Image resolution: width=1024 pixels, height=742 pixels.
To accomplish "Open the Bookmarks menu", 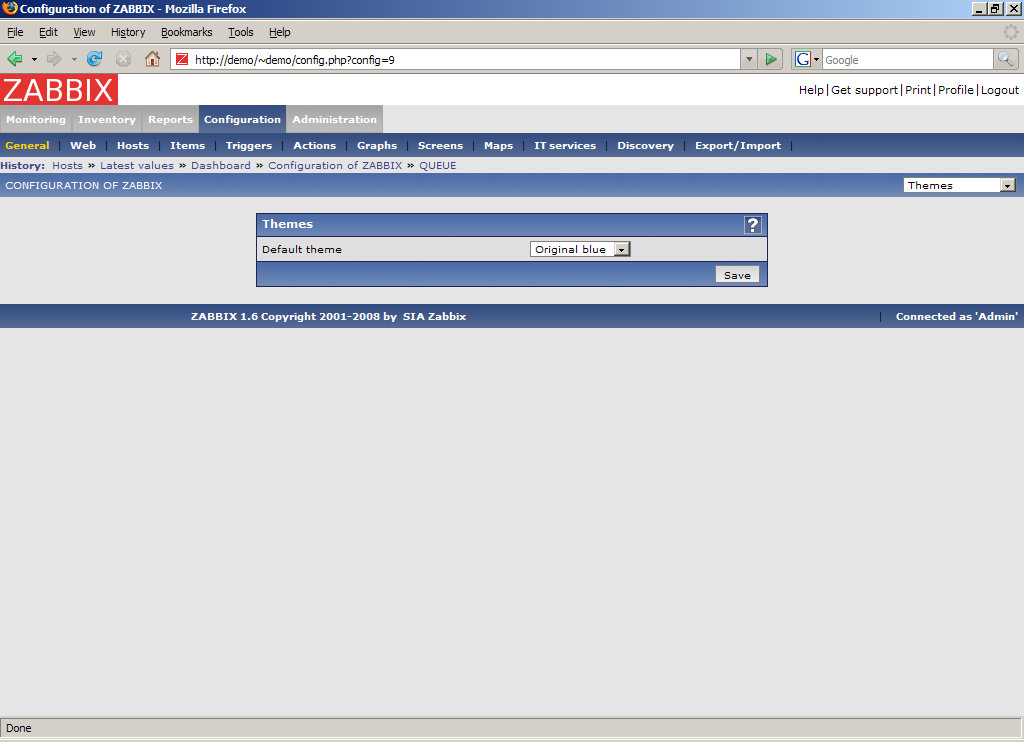I will tap(187, 32).
